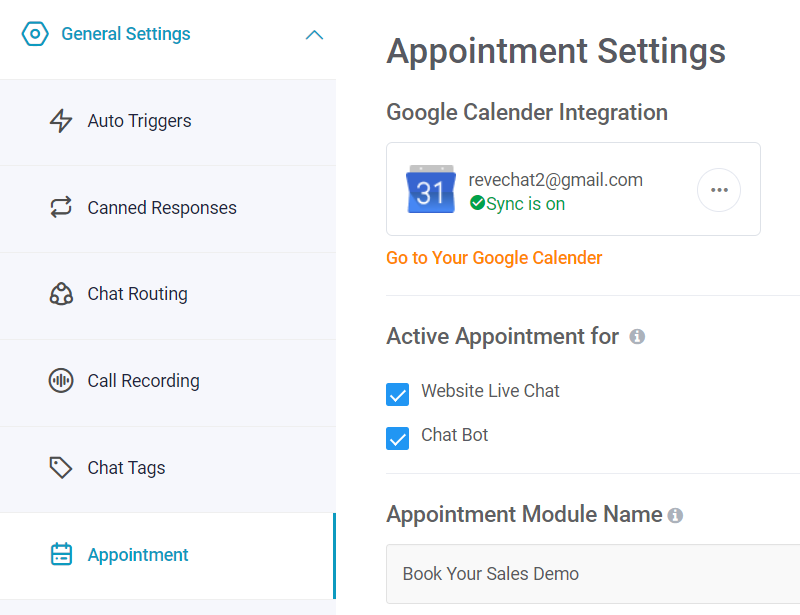Select Call Recording in the sidebar
This screenshot has width=800, height=615.
click(143, 381)
